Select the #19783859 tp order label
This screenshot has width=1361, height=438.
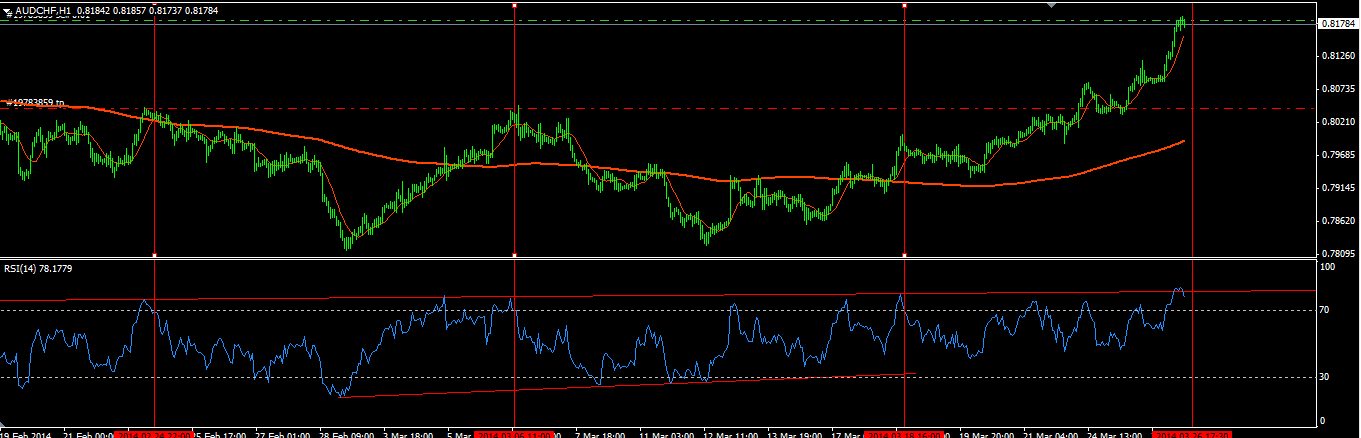[36, 102]
